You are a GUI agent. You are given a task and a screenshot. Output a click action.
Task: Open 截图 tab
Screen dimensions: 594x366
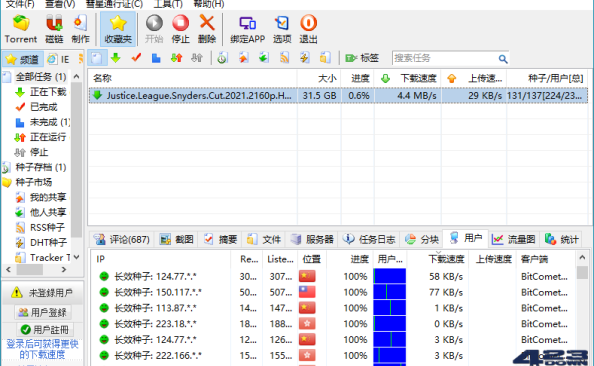(177, 239)
